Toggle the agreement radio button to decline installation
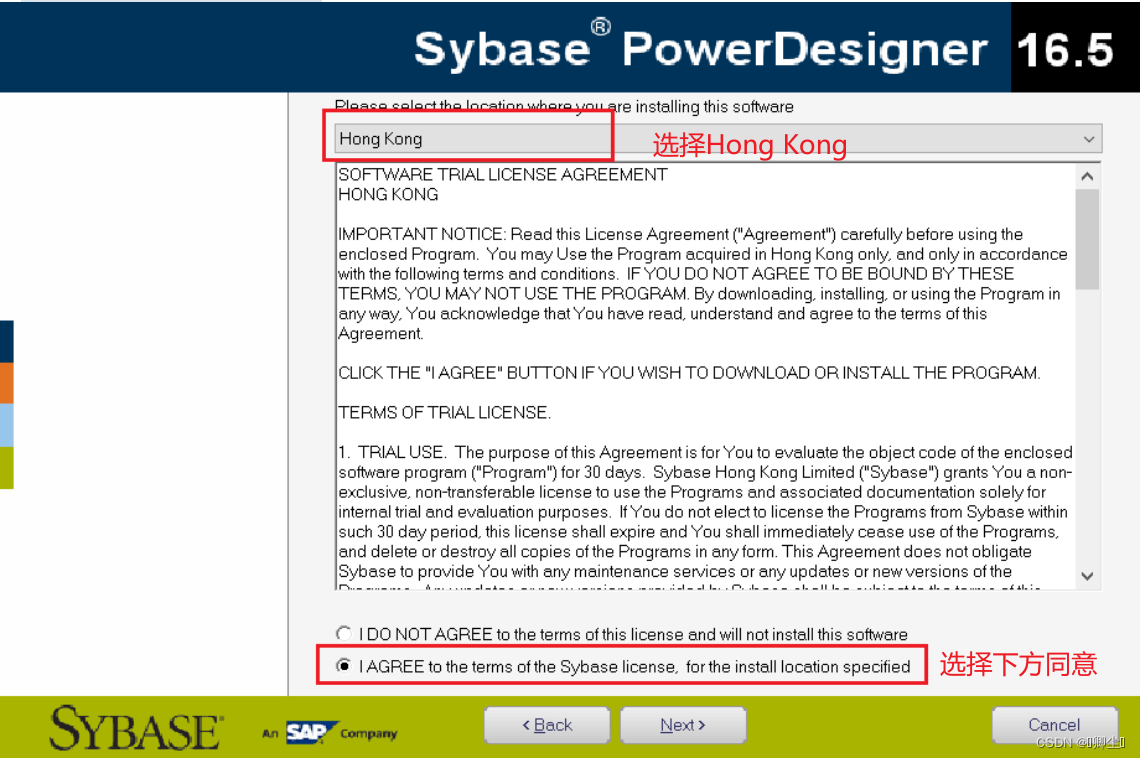This screenshot has width=1140, height=759. coord(344,633)
